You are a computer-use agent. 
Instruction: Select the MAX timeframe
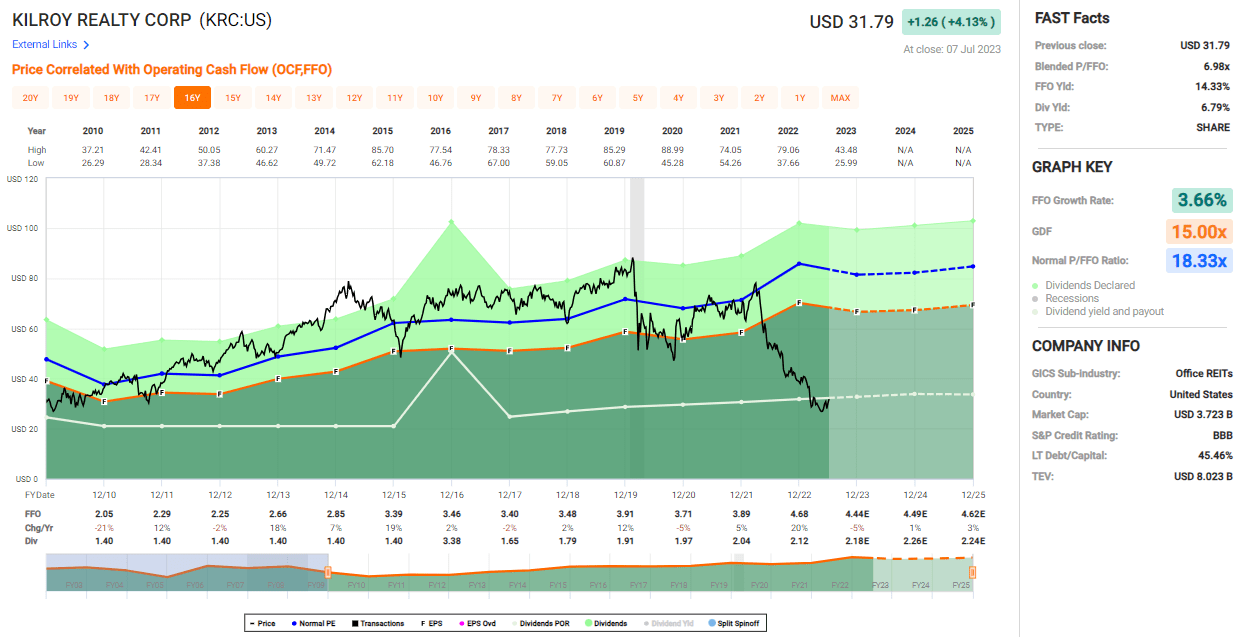[x=840, y=97]
